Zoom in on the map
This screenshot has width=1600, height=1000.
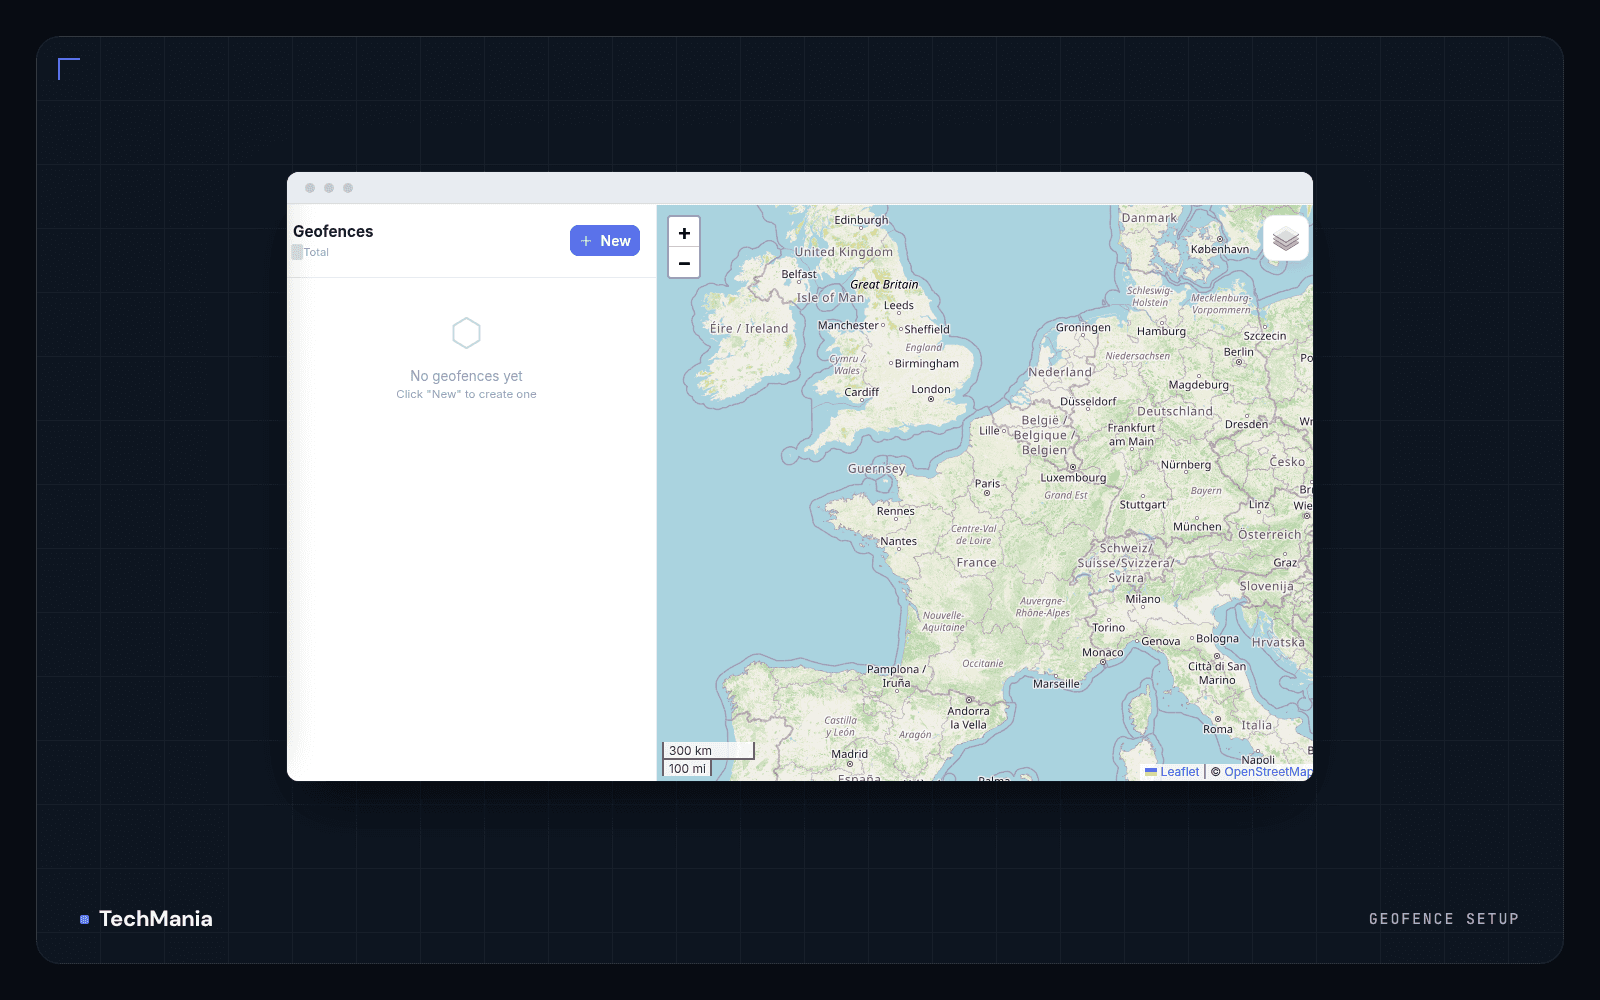(x=684, y=233)
